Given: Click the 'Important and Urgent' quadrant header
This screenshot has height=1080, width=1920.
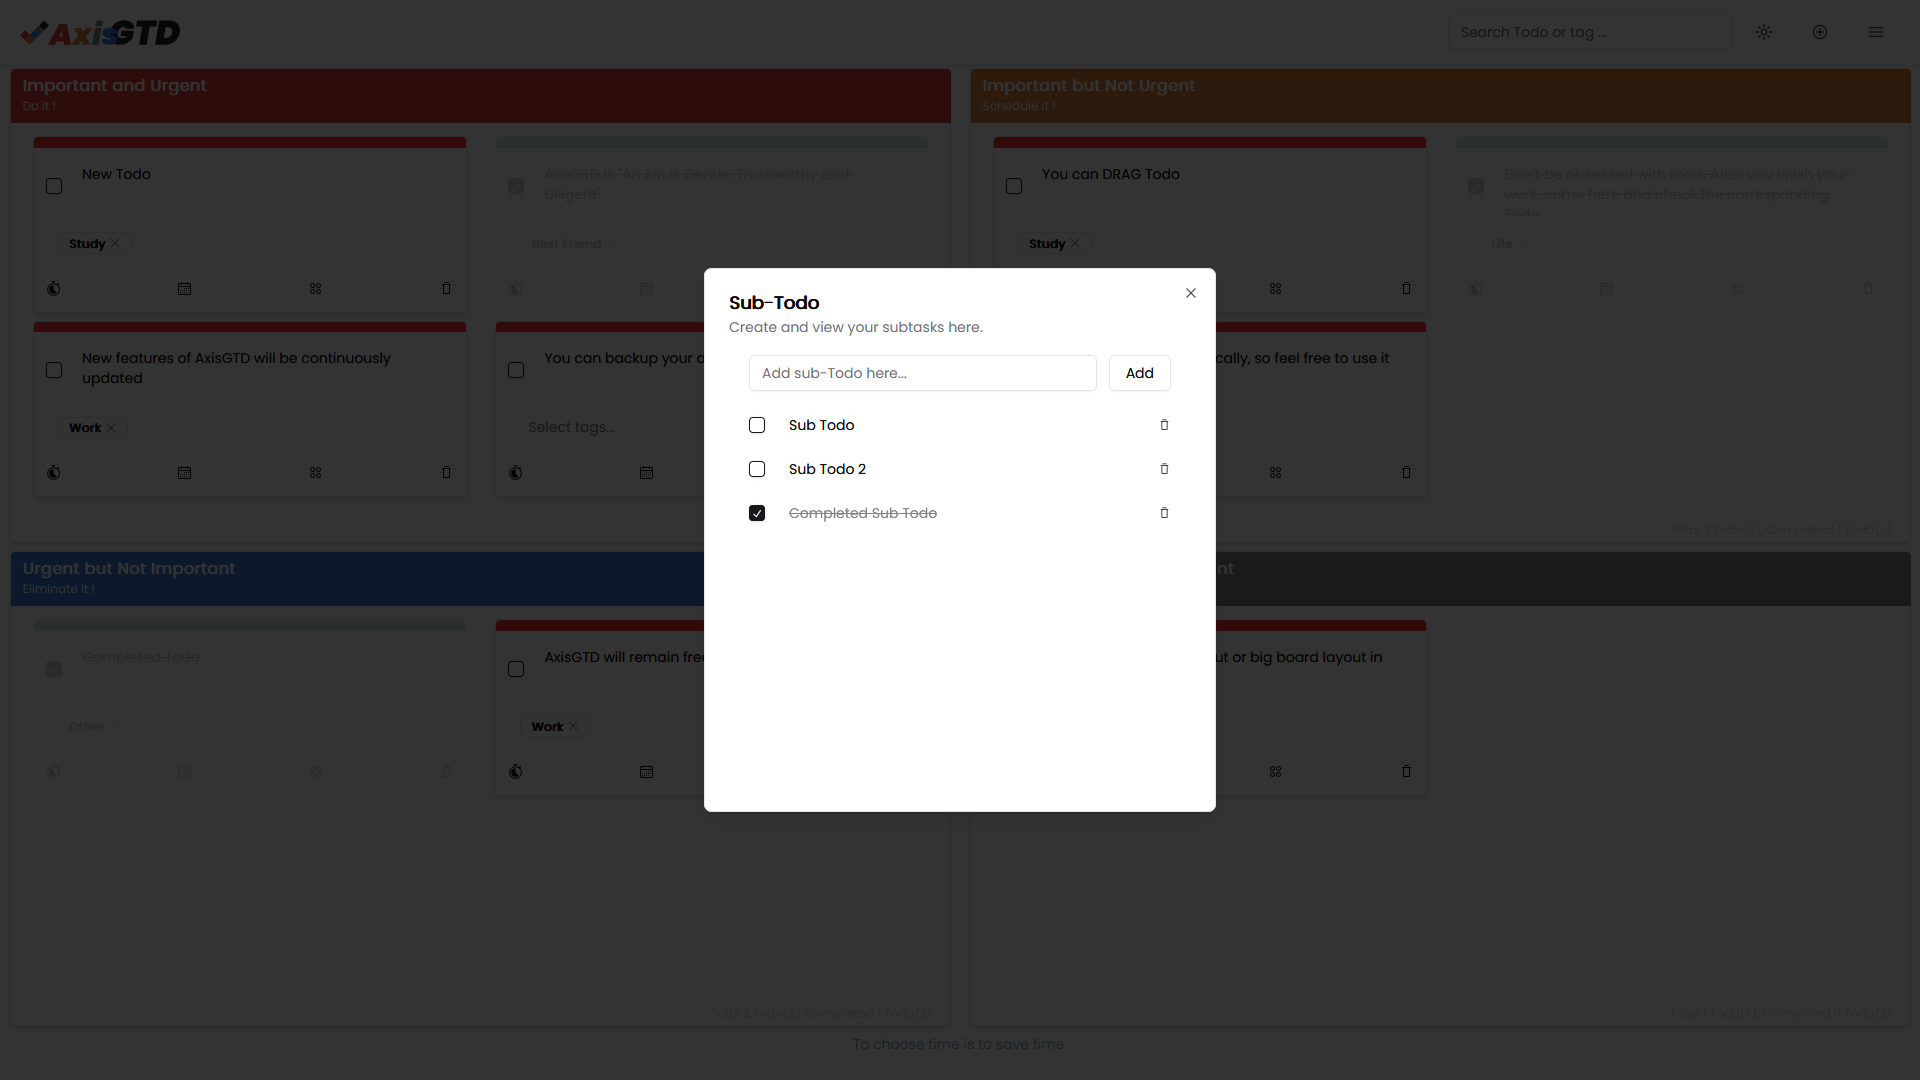Looking at the screenshot, I should pos(480,95).
